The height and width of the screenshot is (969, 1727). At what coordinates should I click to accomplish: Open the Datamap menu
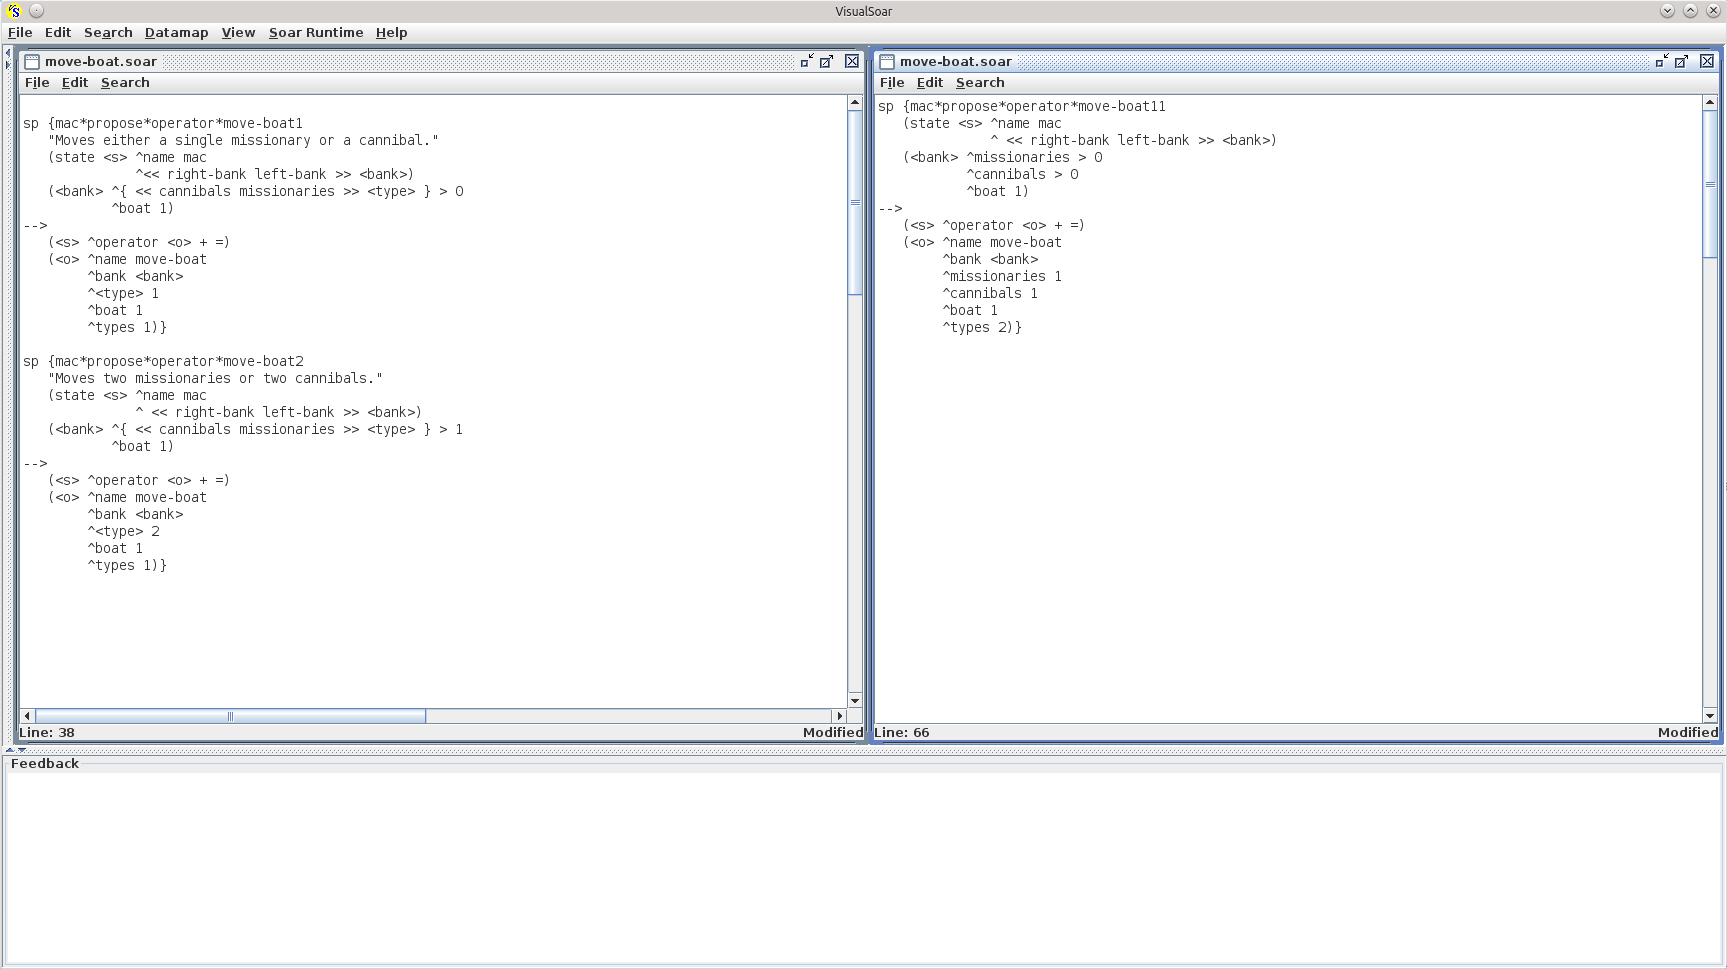pyautogui.click(x=176, y=32)
